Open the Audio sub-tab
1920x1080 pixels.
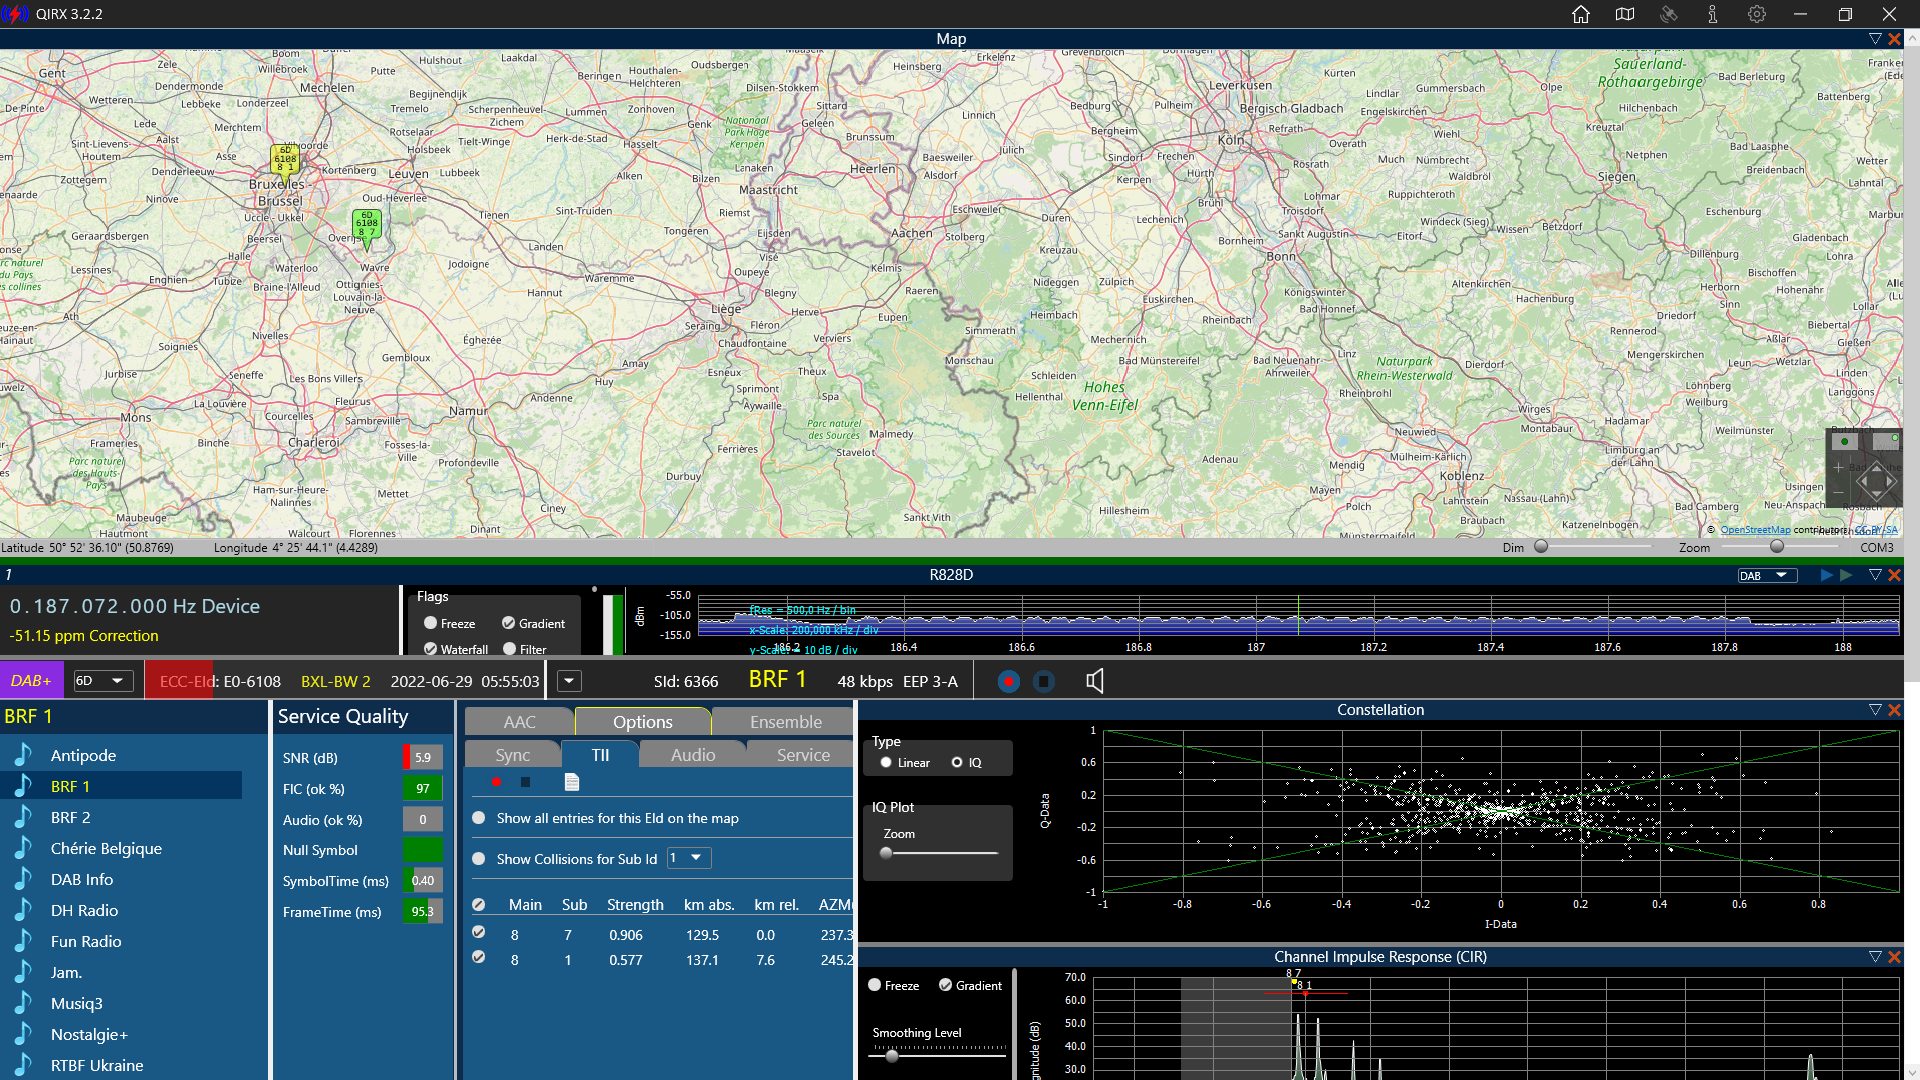coord(693,755)
